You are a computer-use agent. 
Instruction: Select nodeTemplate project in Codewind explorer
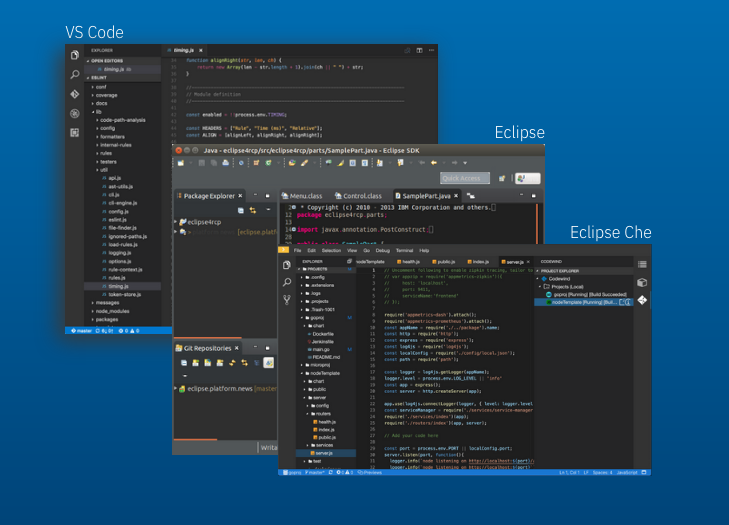click(x=583, y=302)
